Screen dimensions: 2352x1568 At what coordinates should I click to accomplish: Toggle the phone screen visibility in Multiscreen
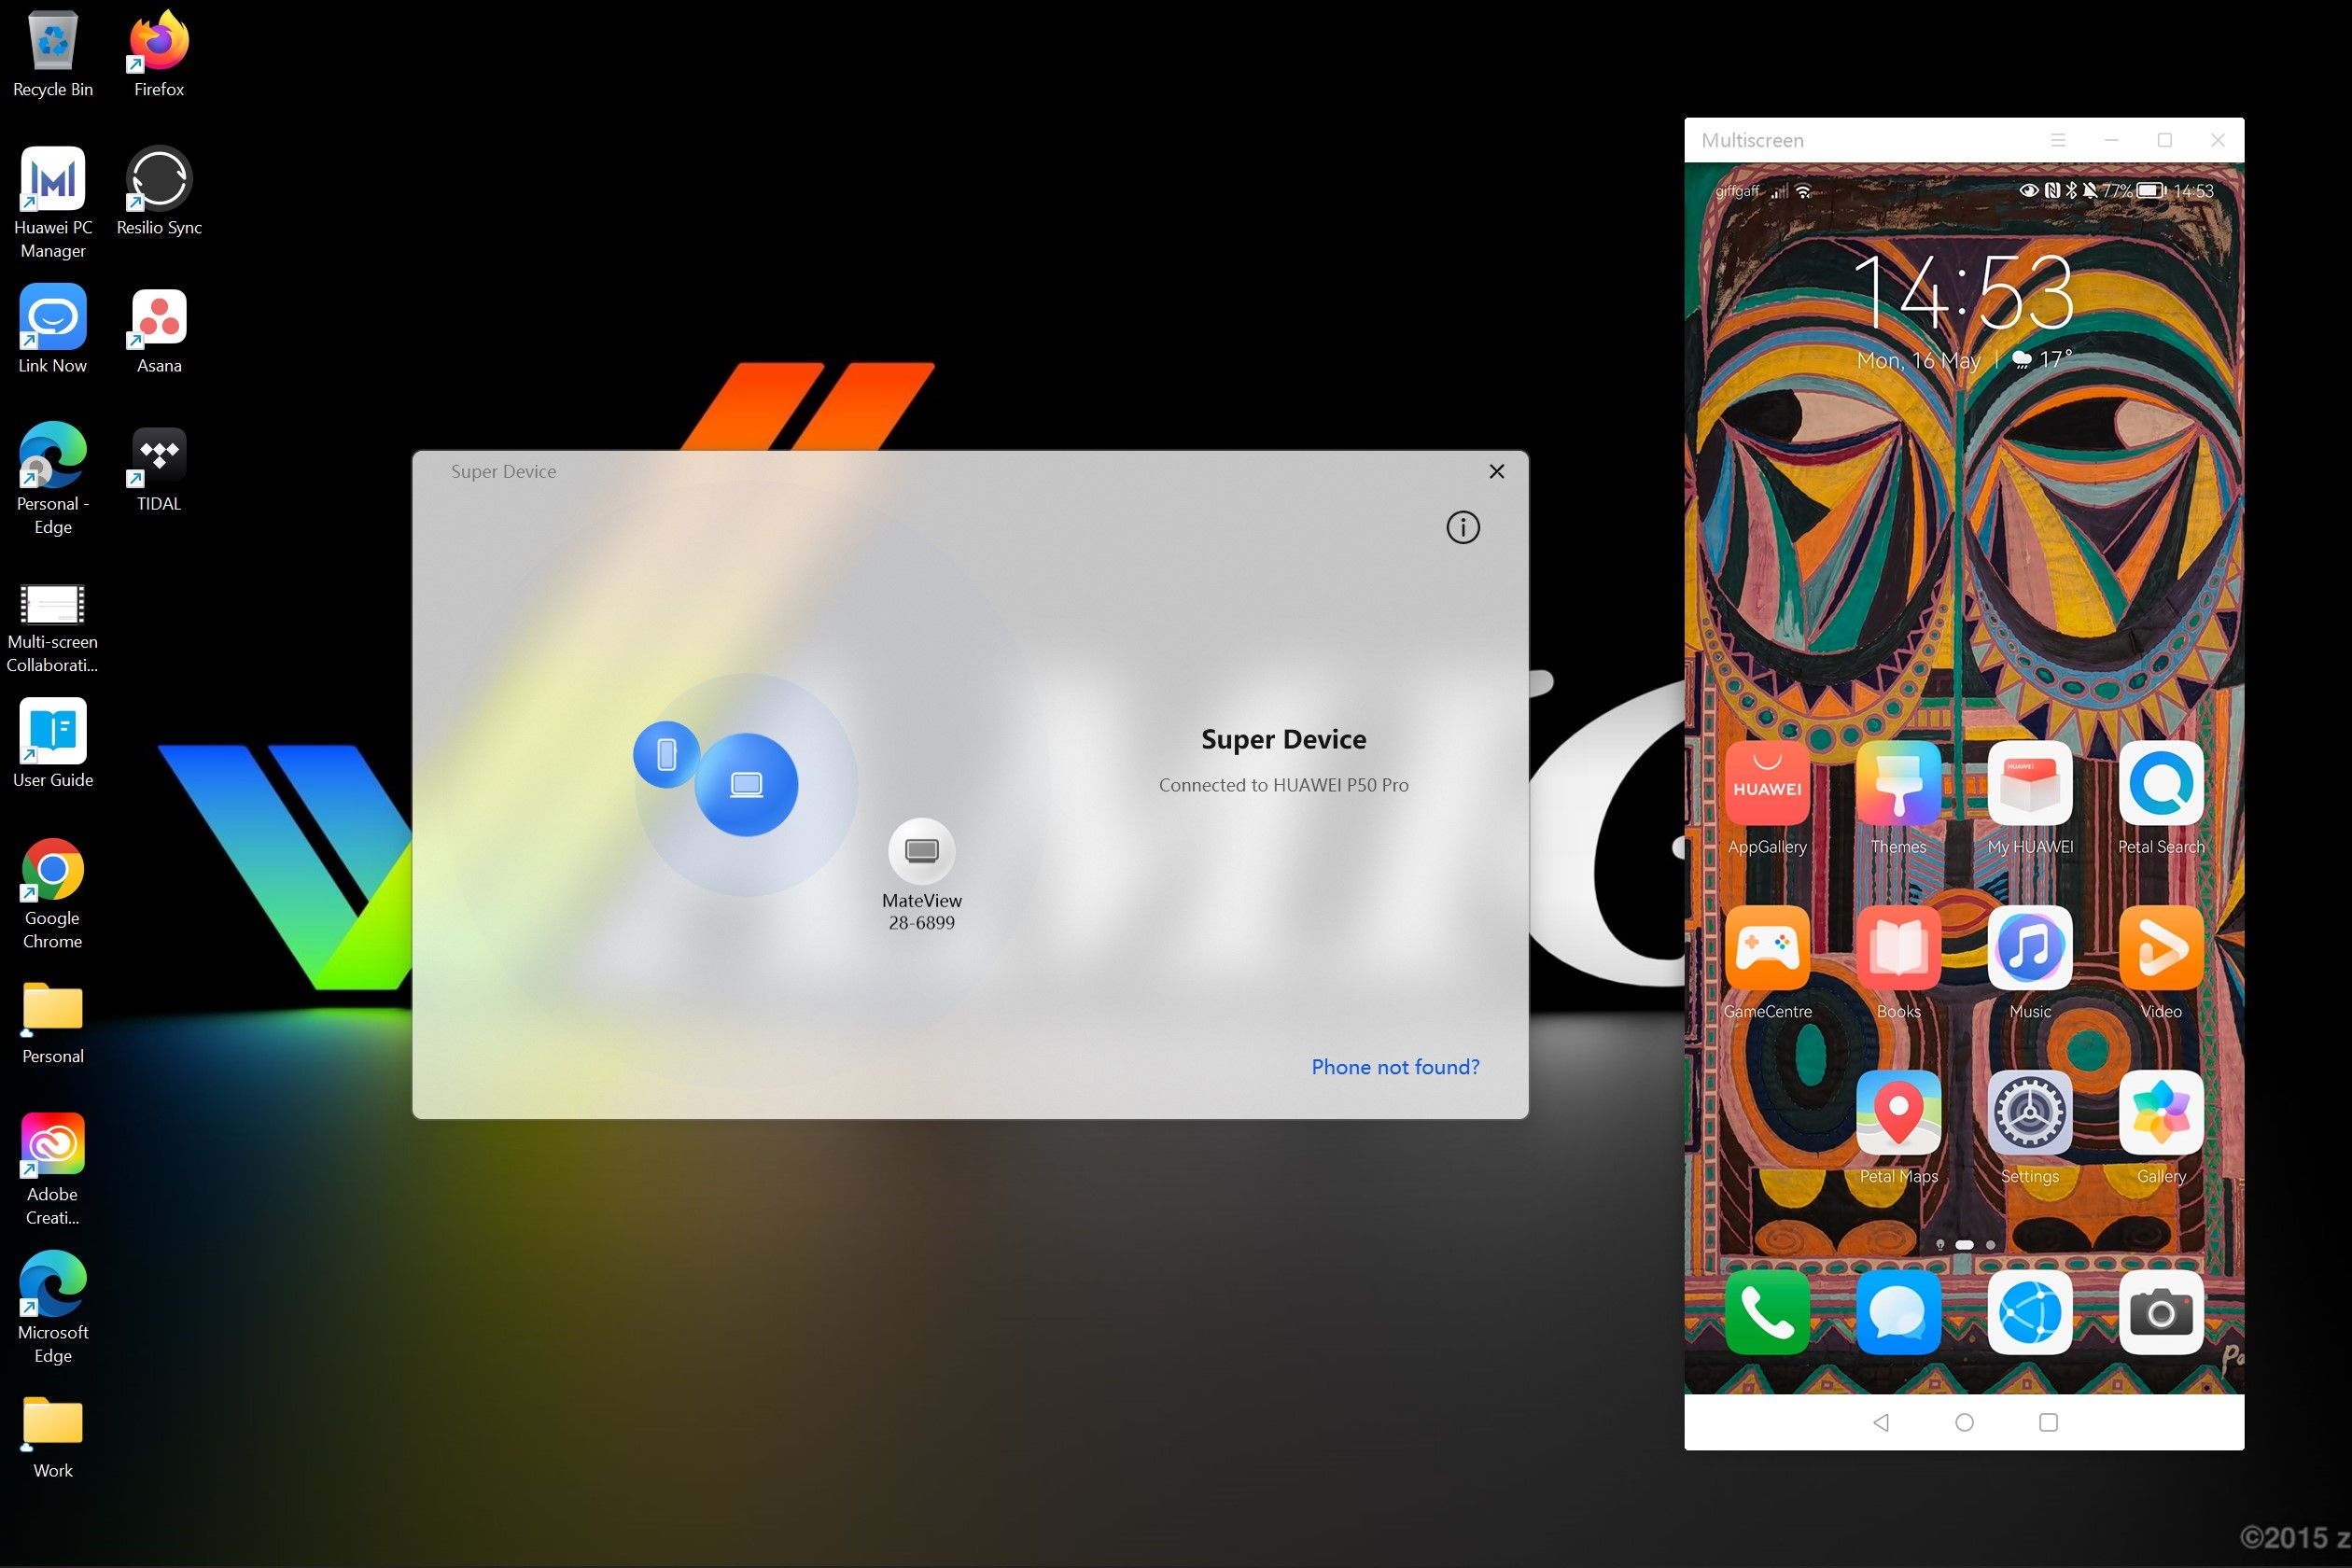(x=2056, y=138)
